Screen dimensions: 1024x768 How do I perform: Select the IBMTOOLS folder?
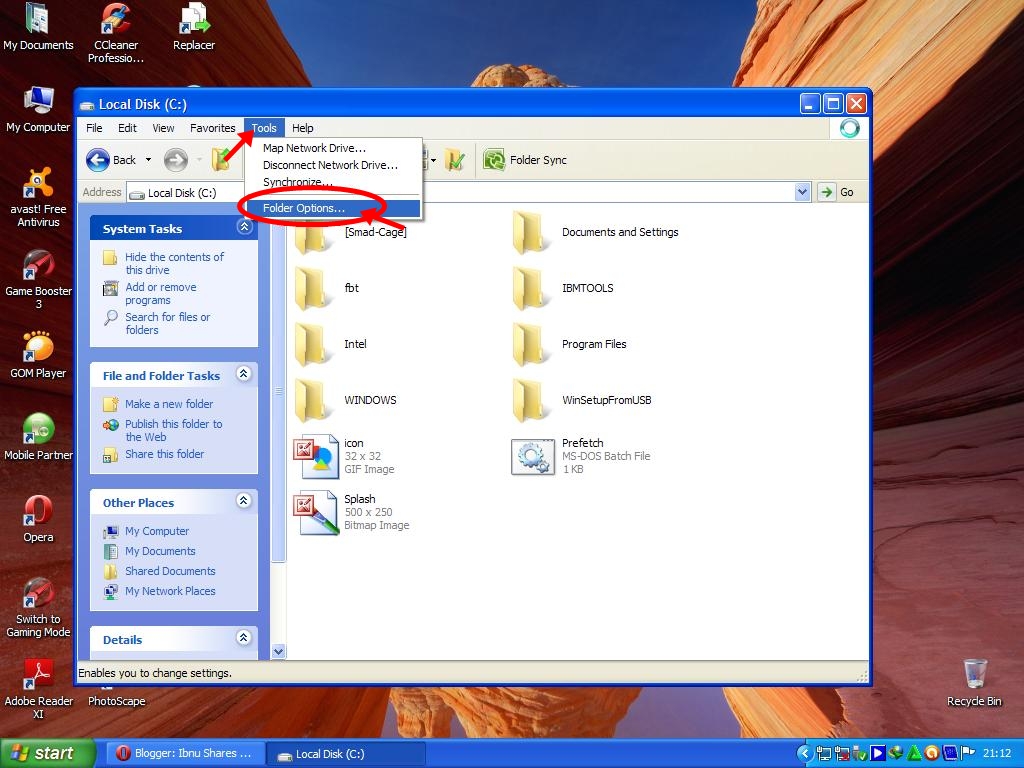tap(562, 288)
